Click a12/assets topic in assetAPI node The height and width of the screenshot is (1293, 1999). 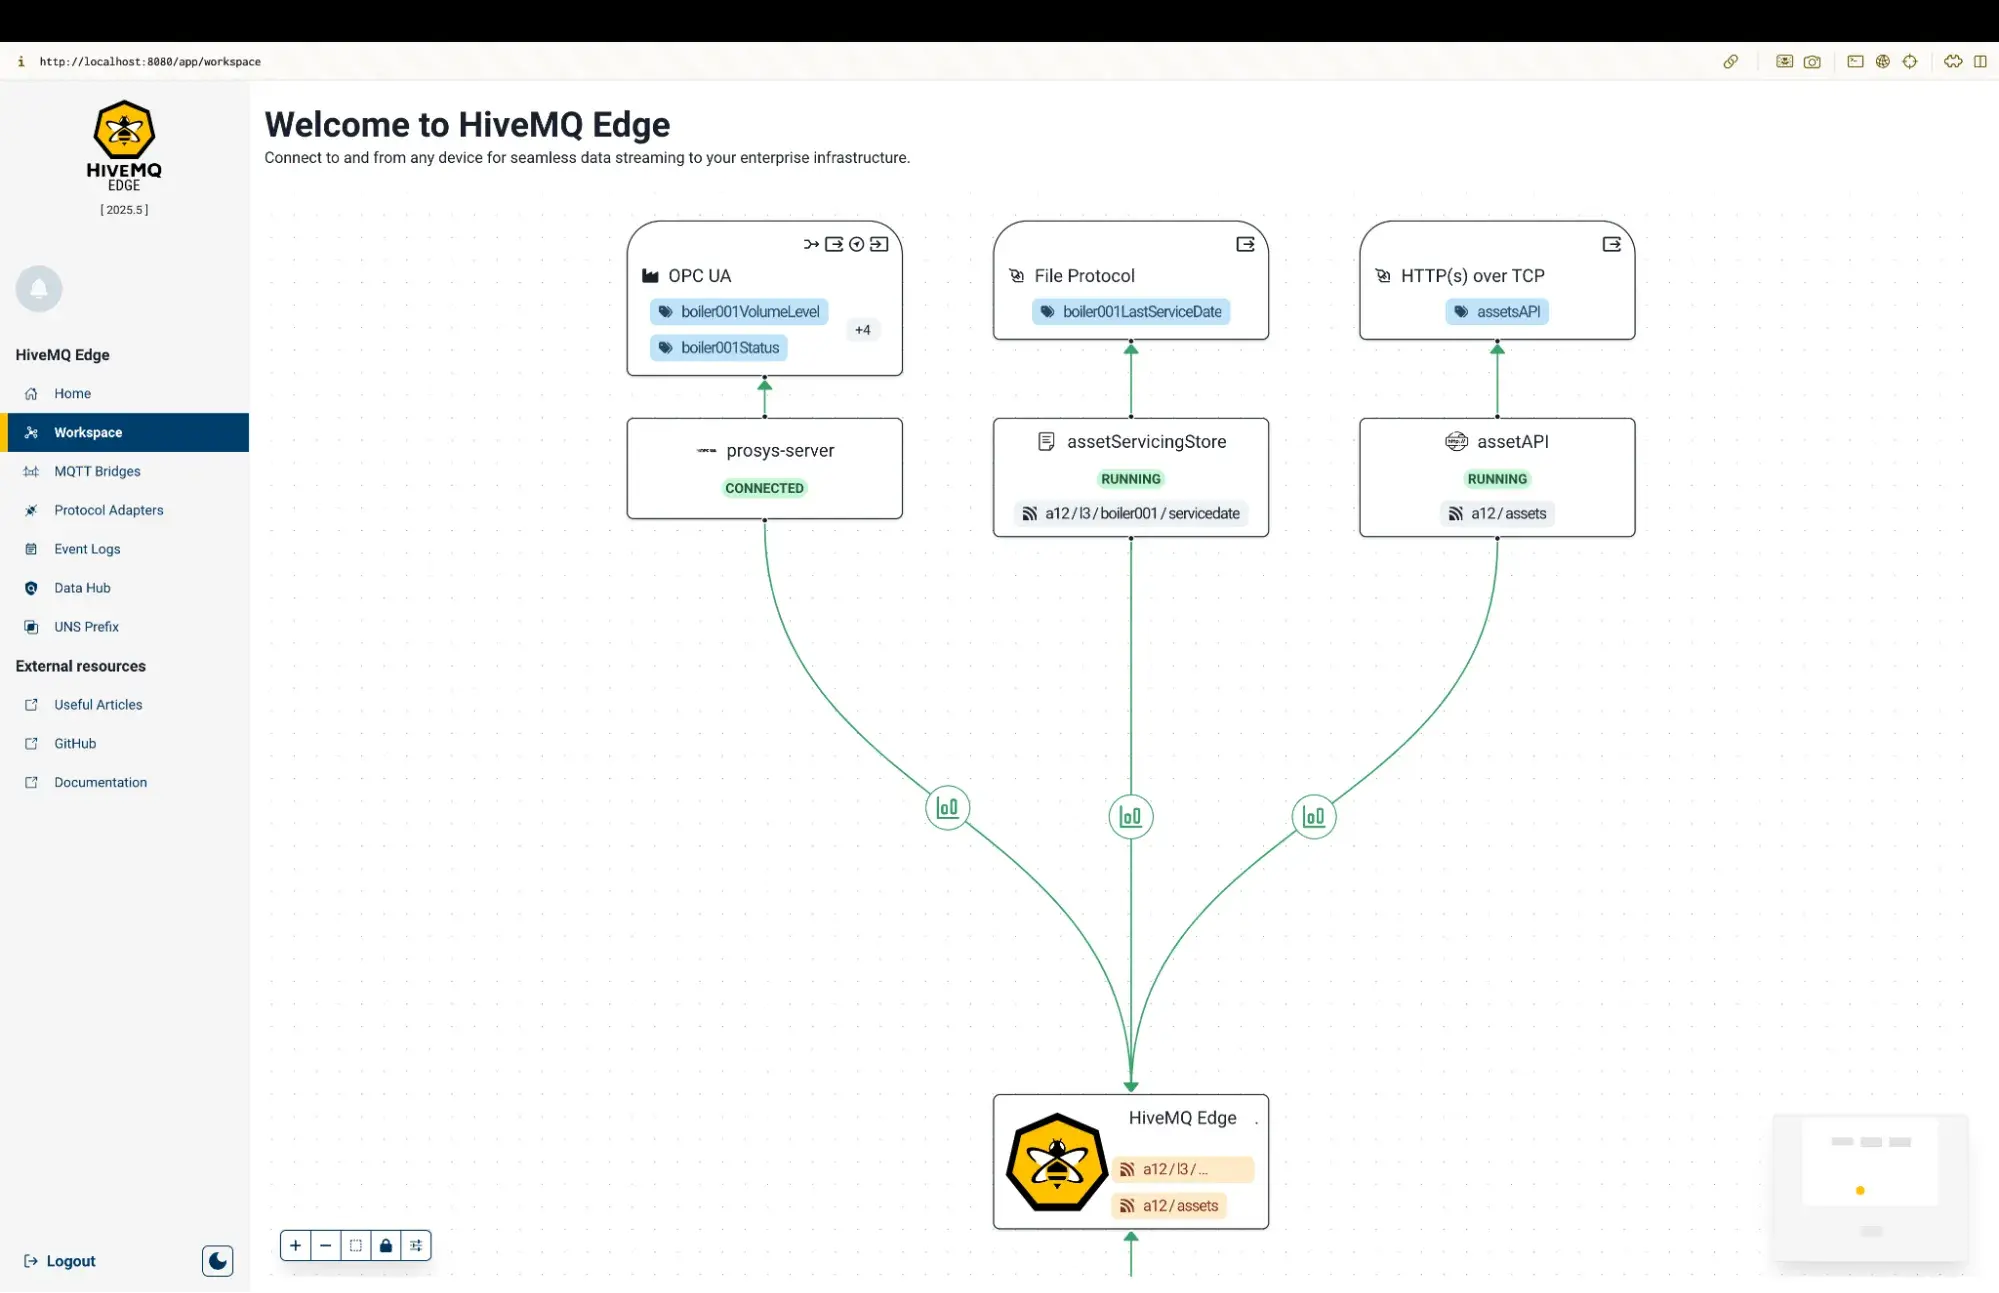pos(1497,514)
